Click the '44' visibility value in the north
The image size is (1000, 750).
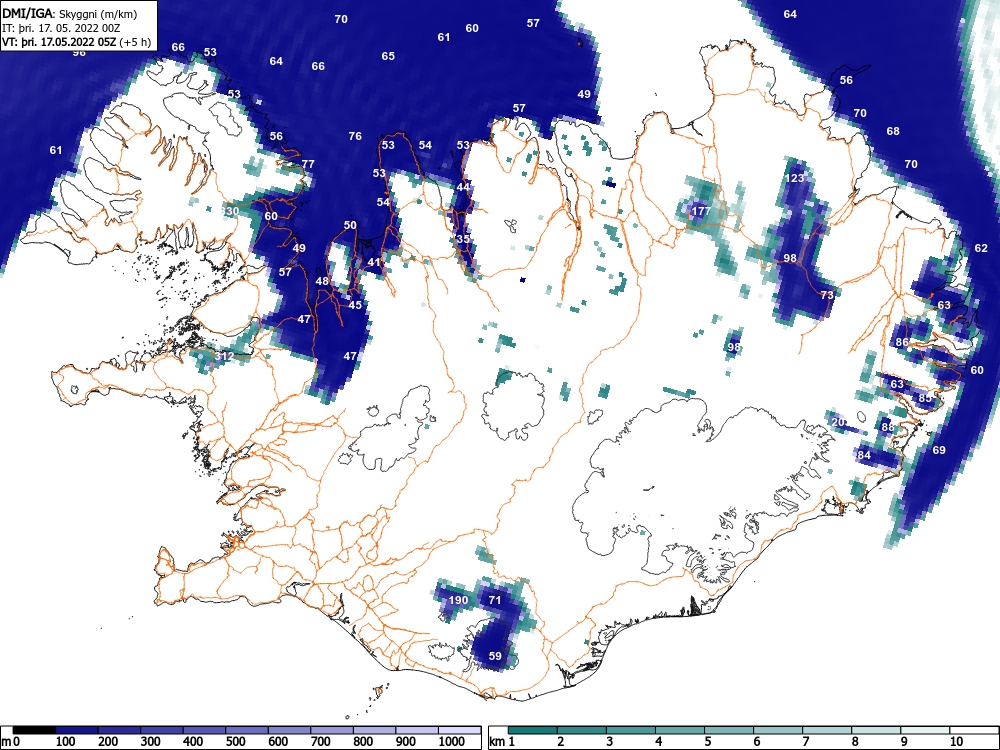(x=463, y=187)
